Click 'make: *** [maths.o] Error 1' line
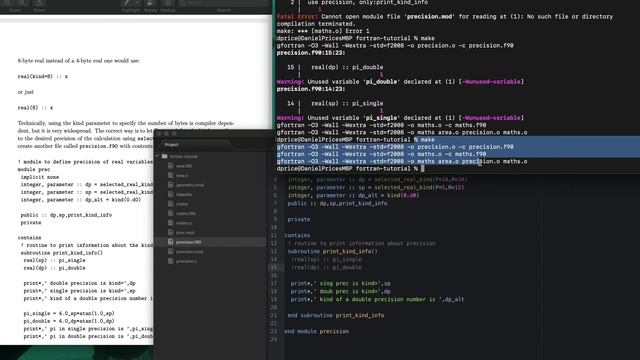This screenshot has height=360, width=640. pos(323,31)
